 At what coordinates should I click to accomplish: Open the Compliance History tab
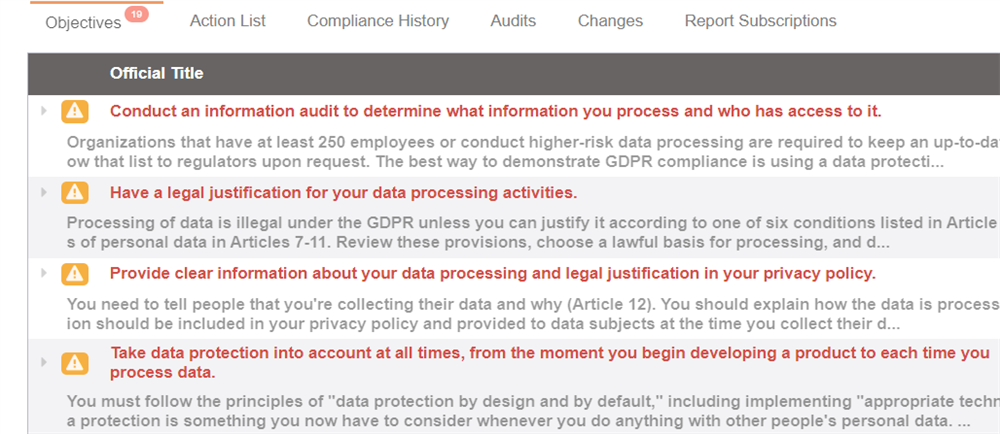coord(378,21)
